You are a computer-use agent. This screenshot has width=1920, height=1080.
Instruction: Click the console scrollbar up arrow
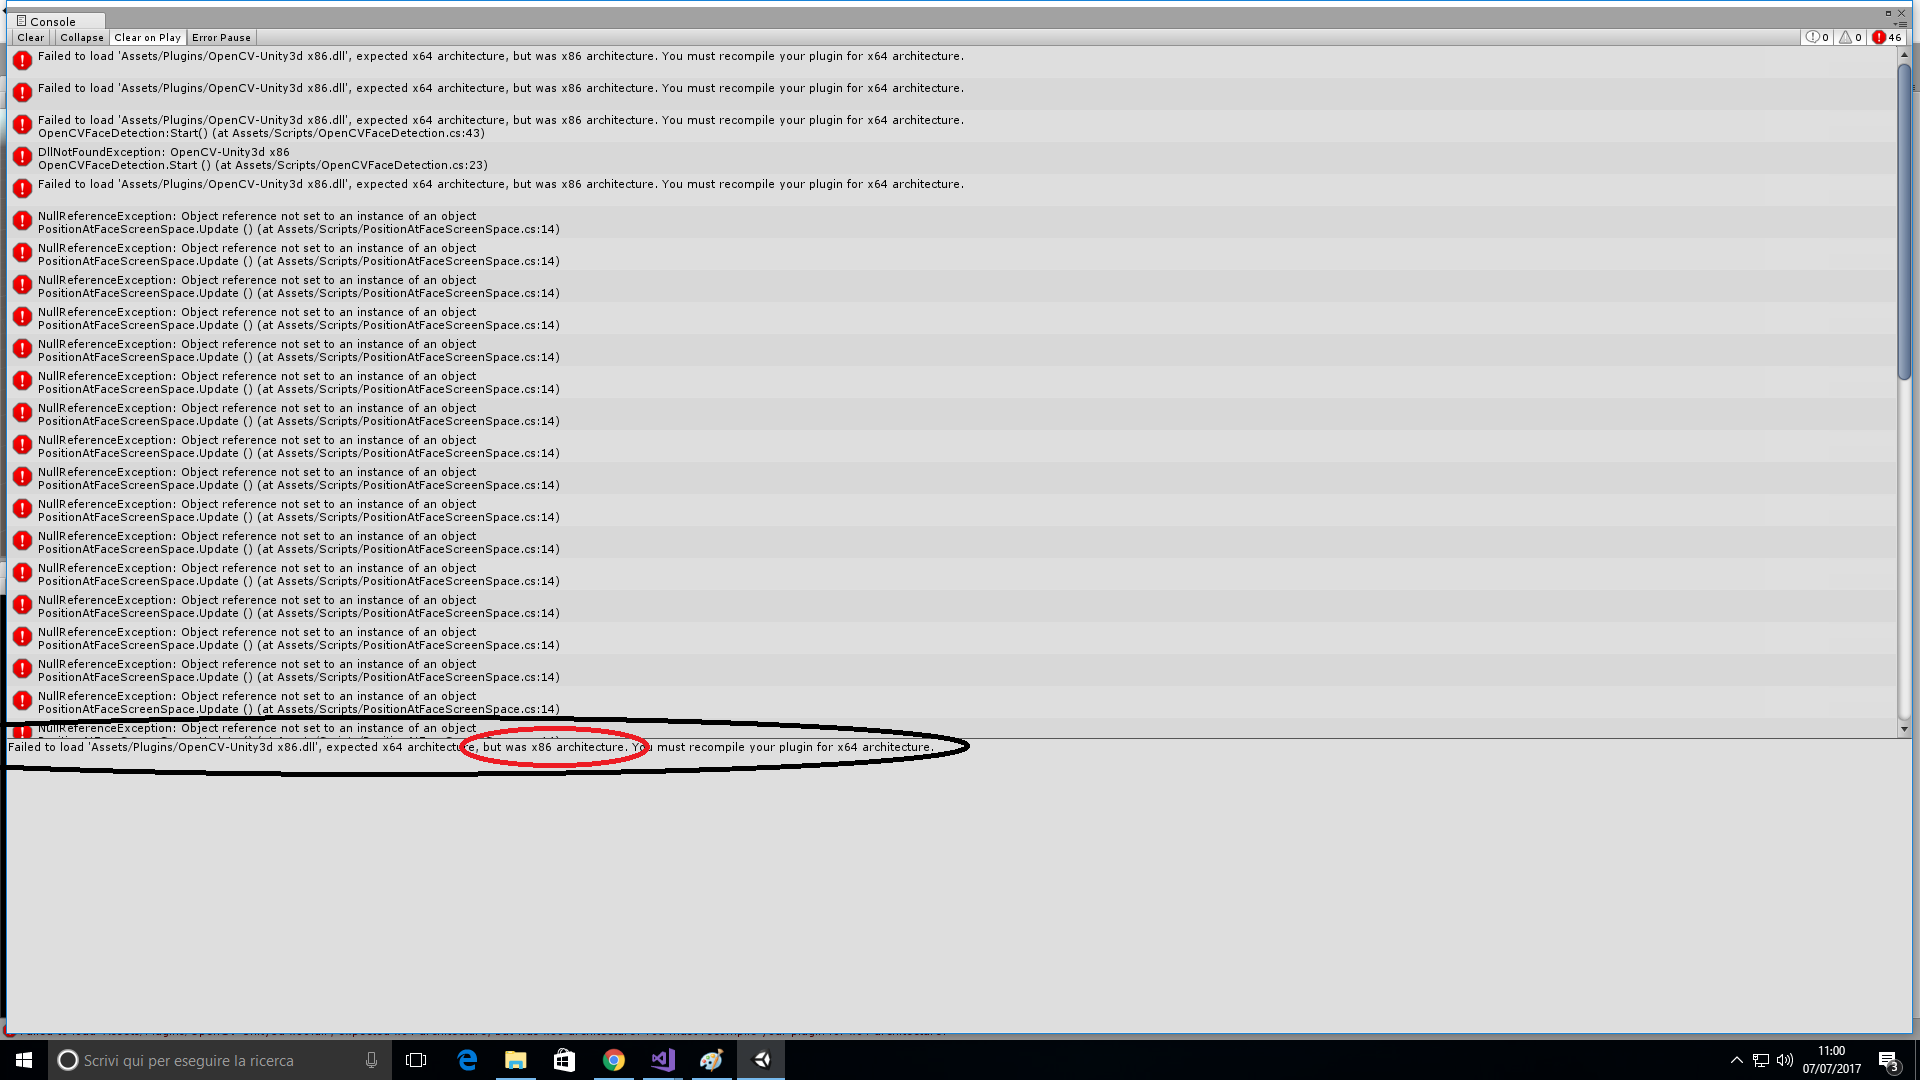coord(1904,53)
